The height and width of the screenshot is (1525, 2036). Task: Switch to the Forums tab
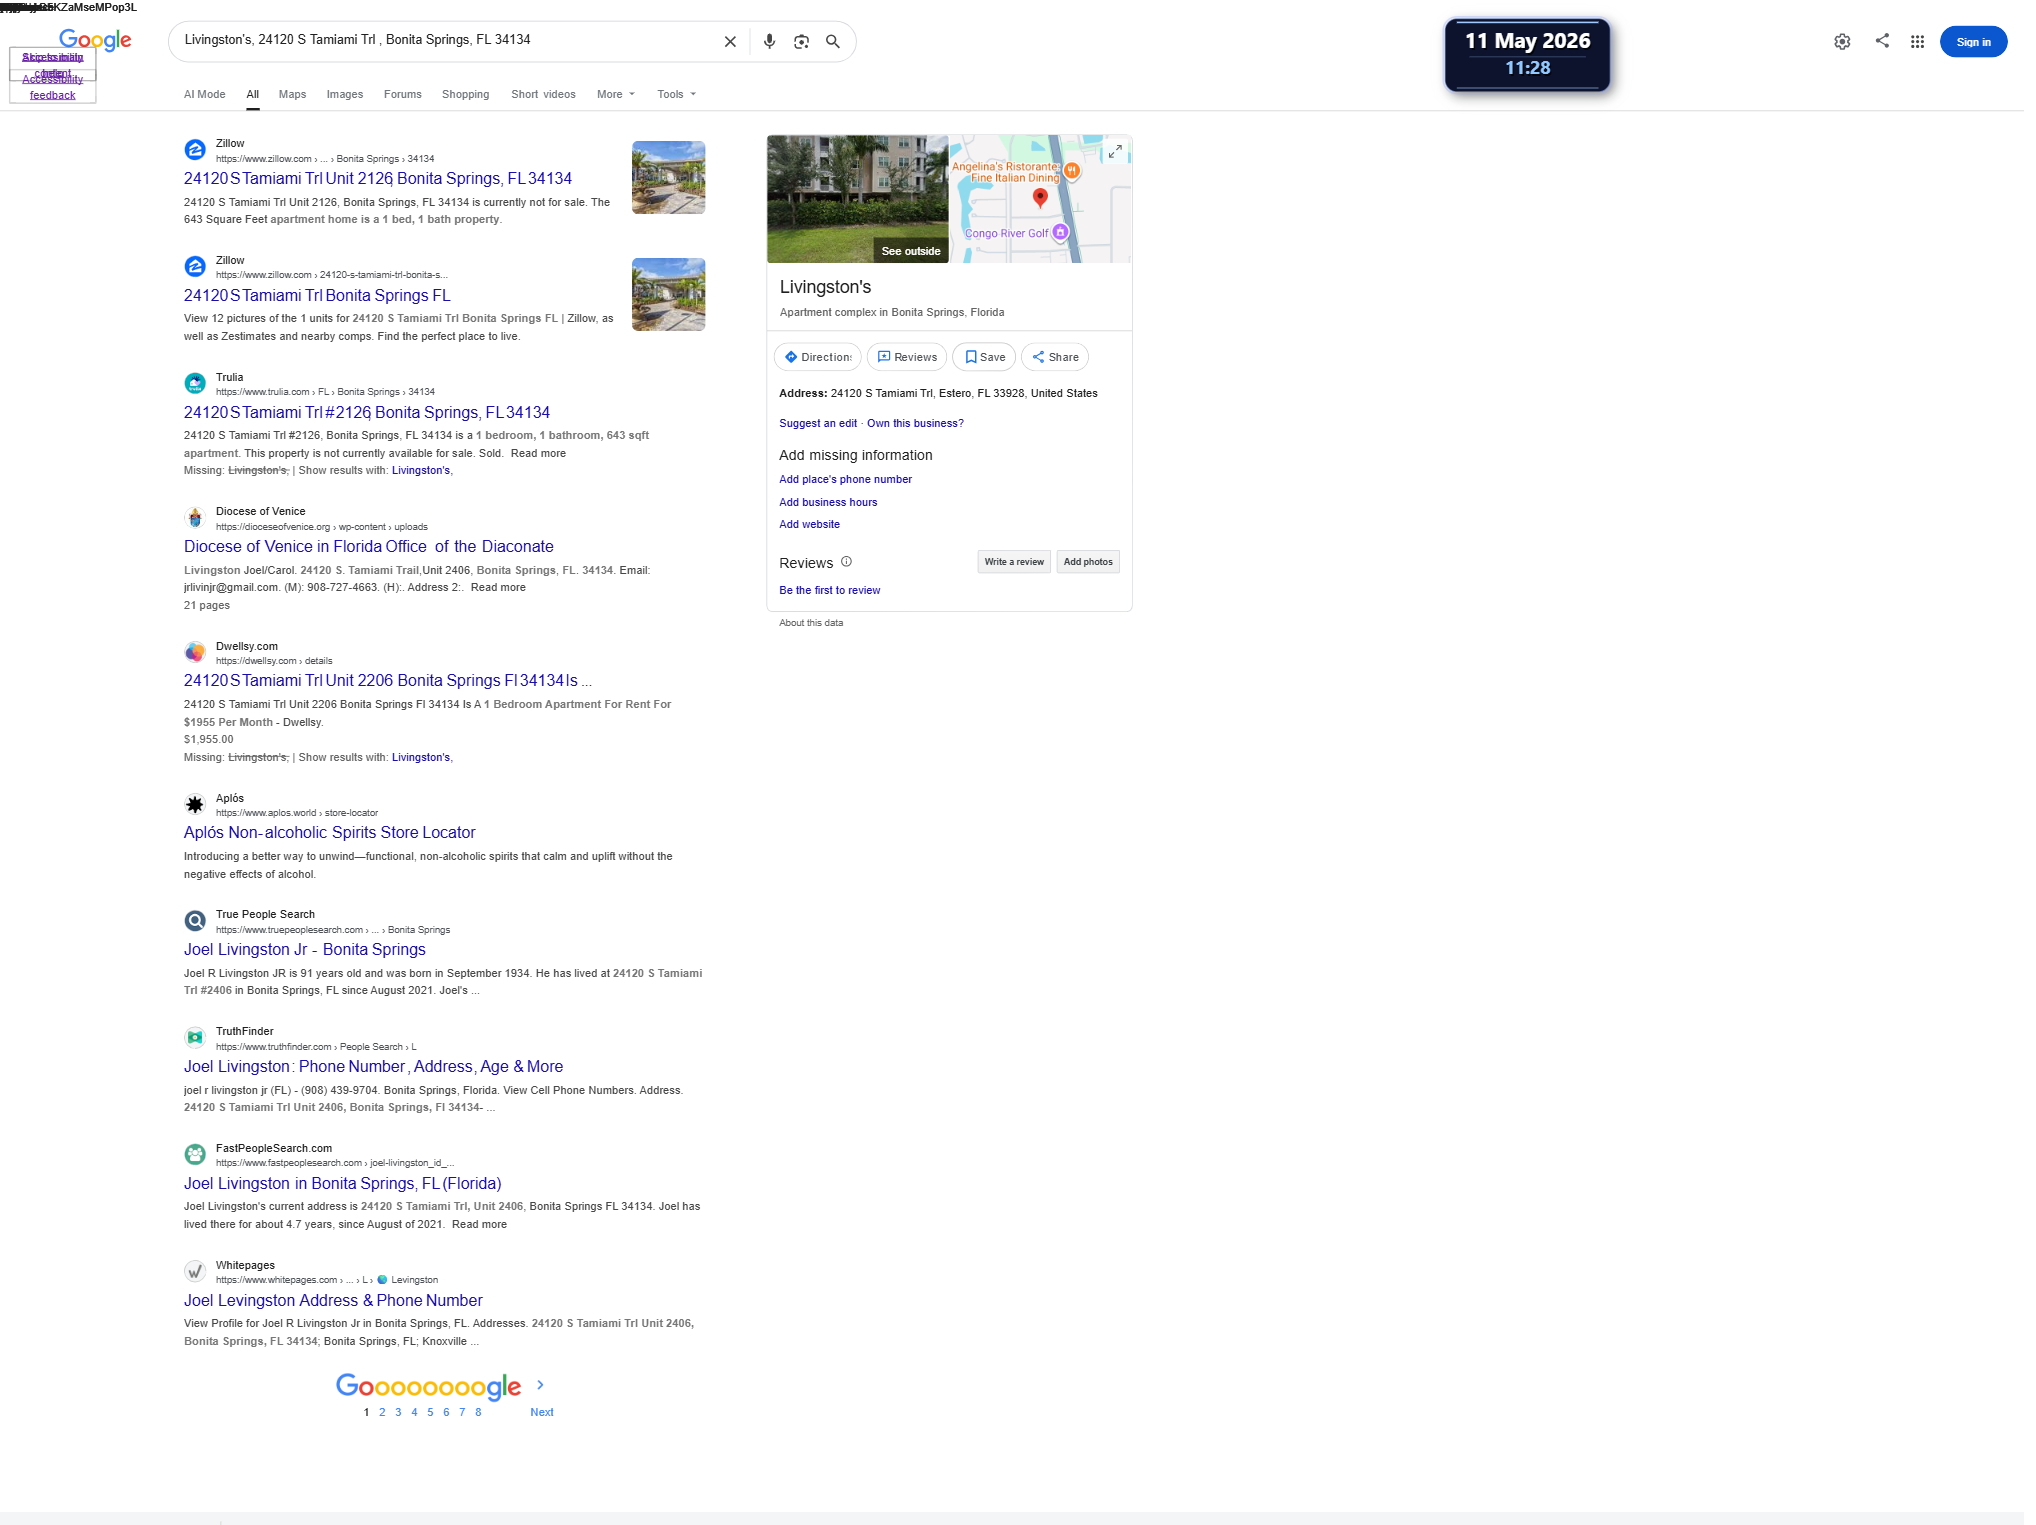click(403, 95)
